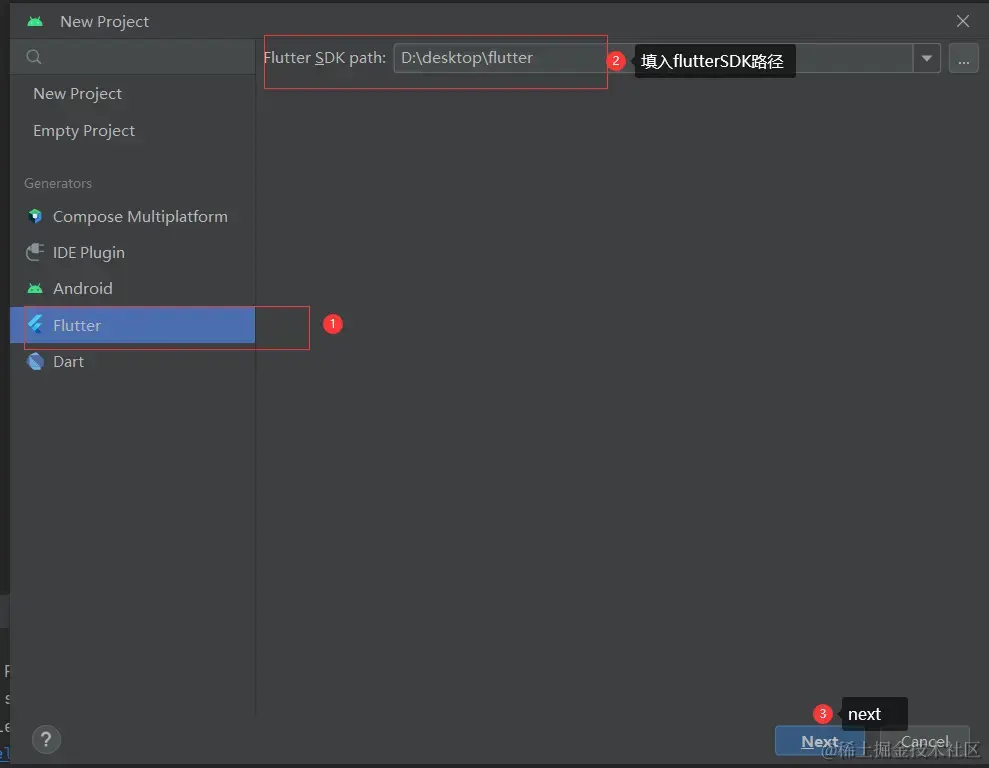Click the Android Studio logo in title bar
The height and width of the screenshot is (768, 989).
pyautogui.click(x=35, y=21)
